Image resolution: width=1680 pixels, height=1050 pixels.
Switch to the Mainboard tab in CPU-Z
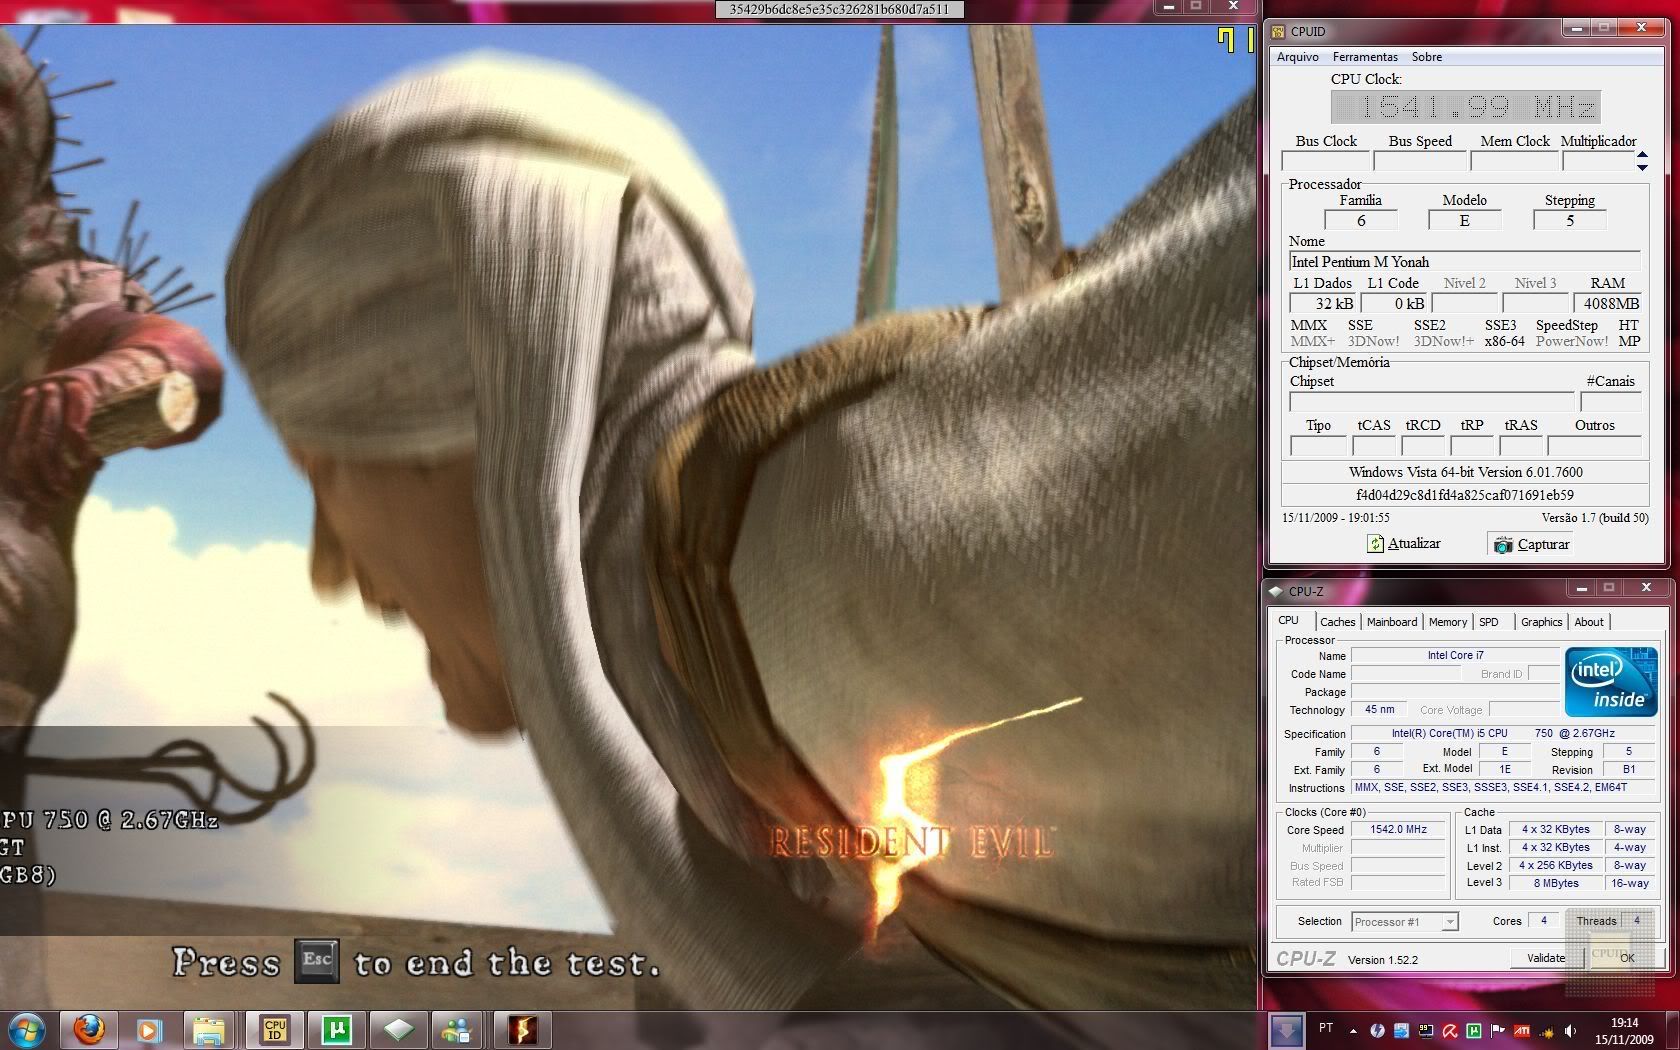coord(1392,622)
